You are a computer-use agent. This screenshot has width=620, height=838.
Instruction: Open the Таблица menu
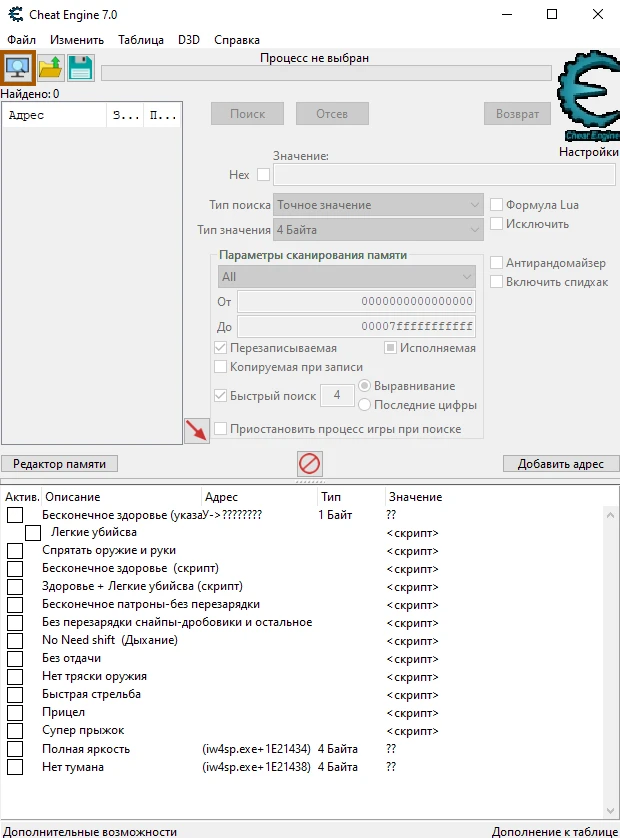(141, 40)
